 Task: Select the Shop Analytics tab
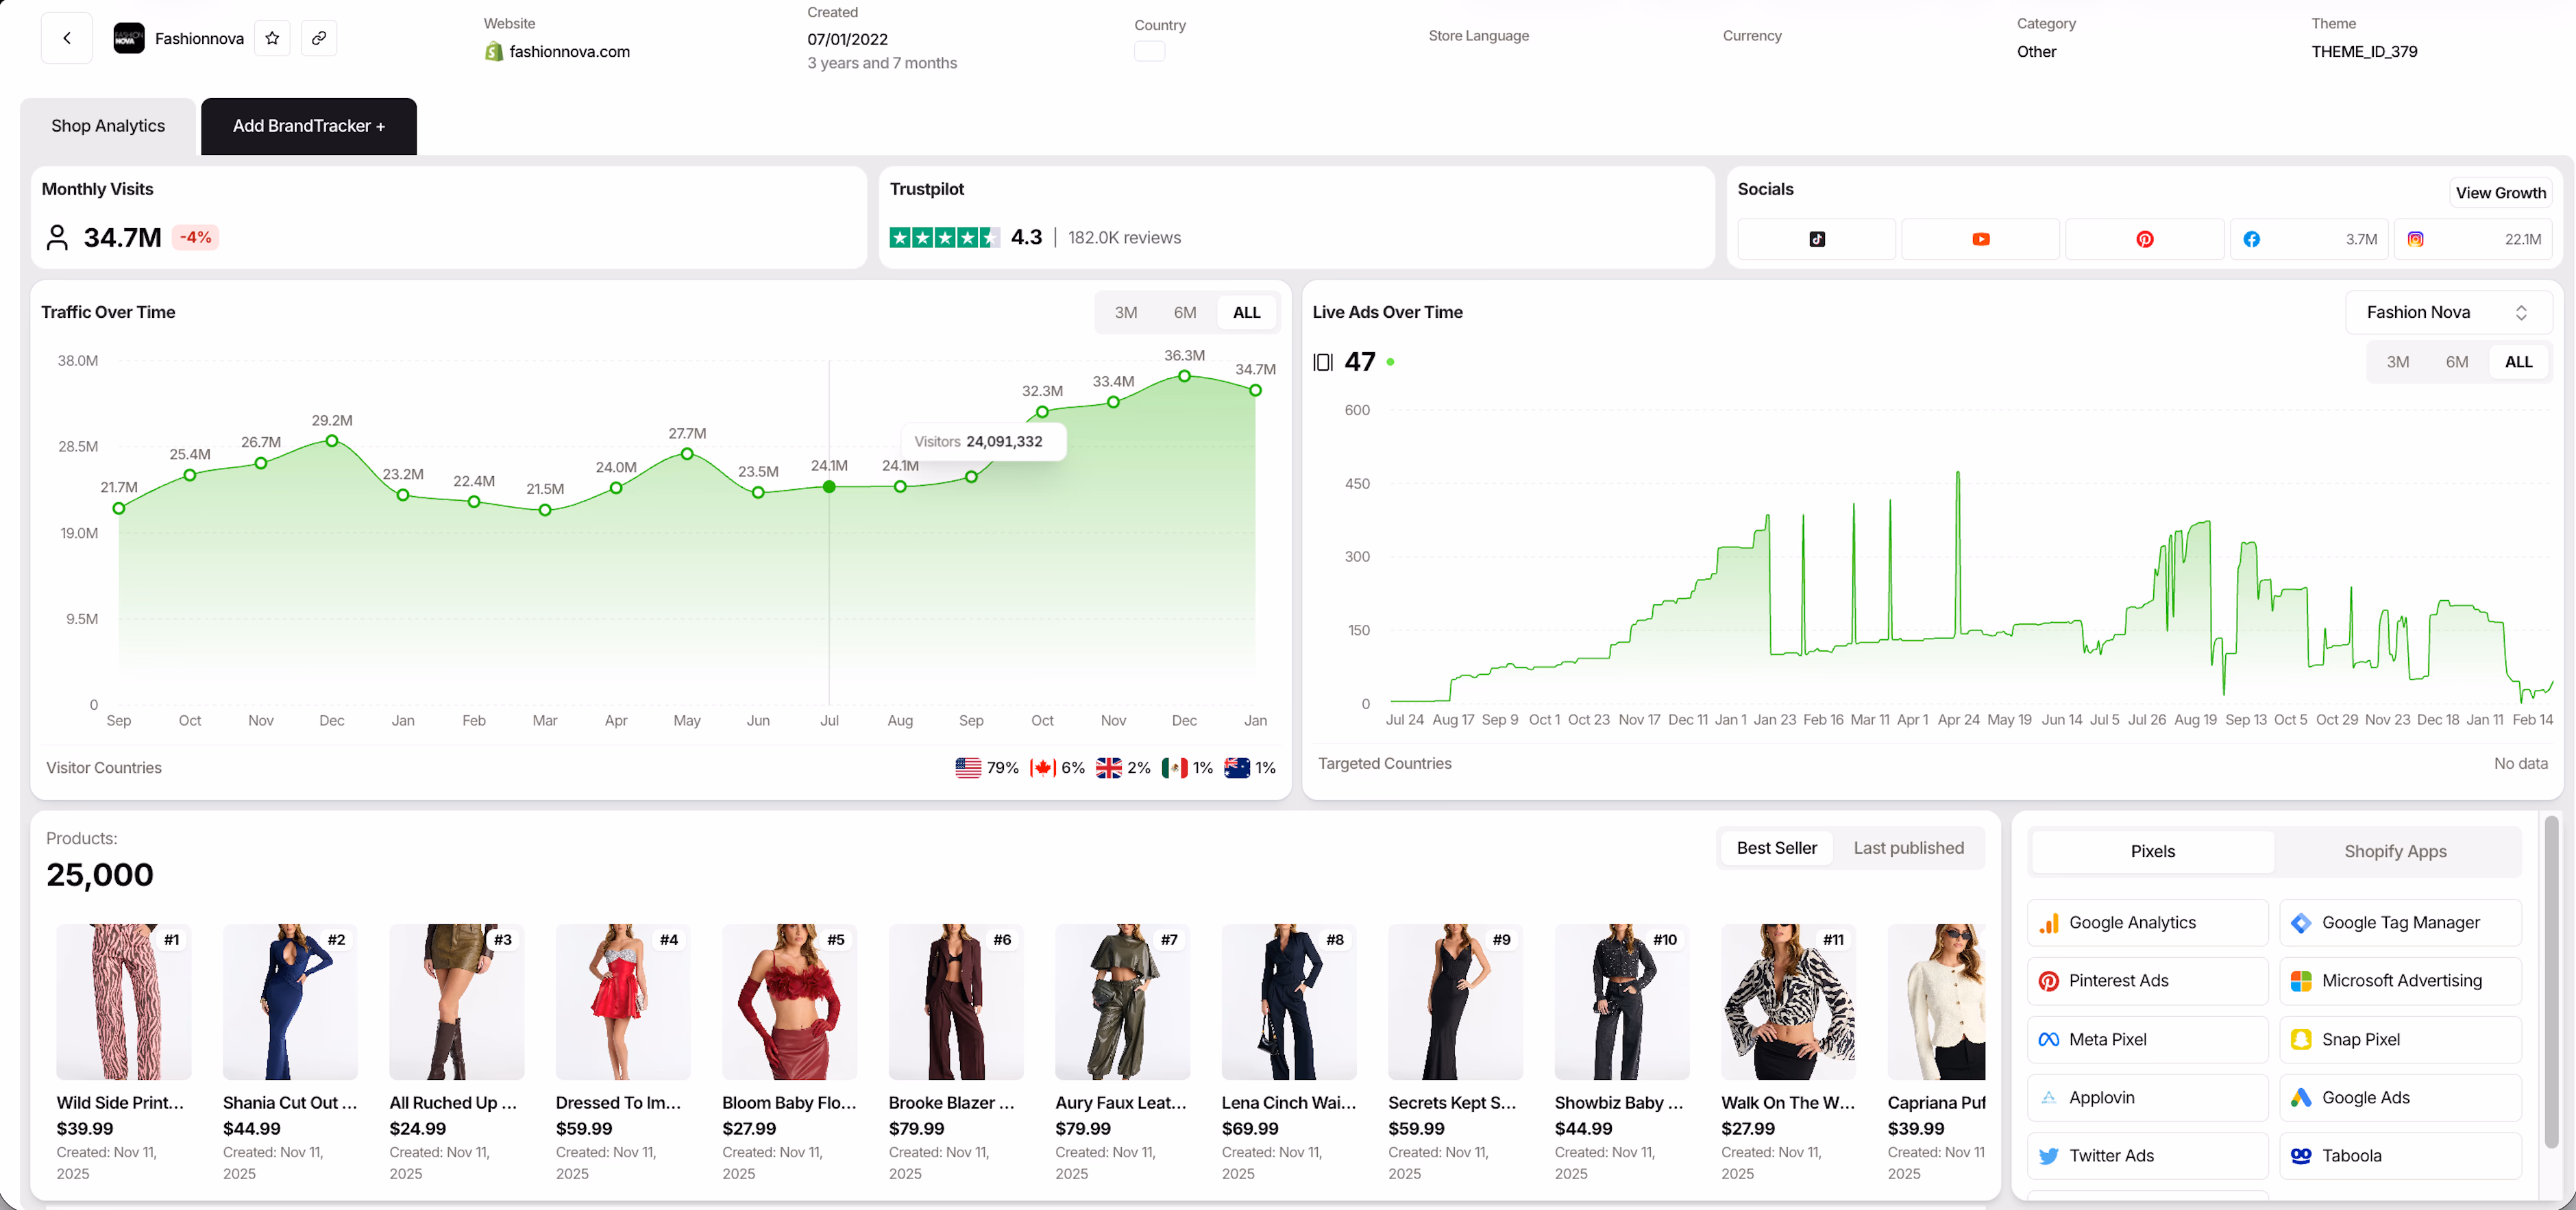107,126
